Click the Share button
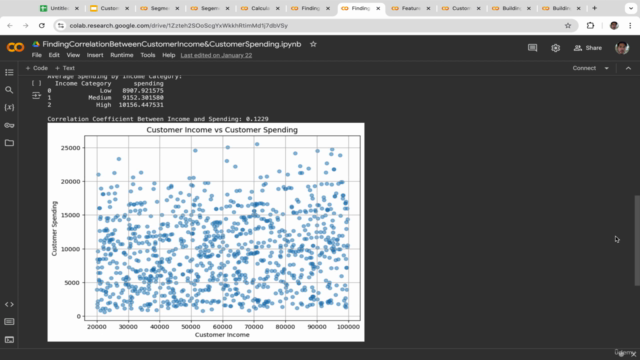Image resolution: width=640 pixels, height=360 pixels. (x=588, y=48)
